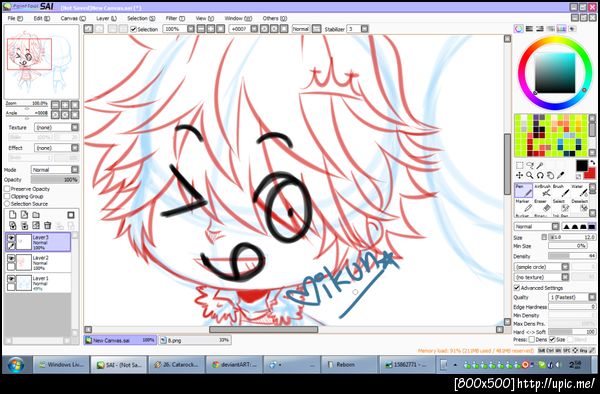The width and height of the screenshot is (600, 394).
Task: Pick the lasso selection tool
Action: click(x=530, y=165)
